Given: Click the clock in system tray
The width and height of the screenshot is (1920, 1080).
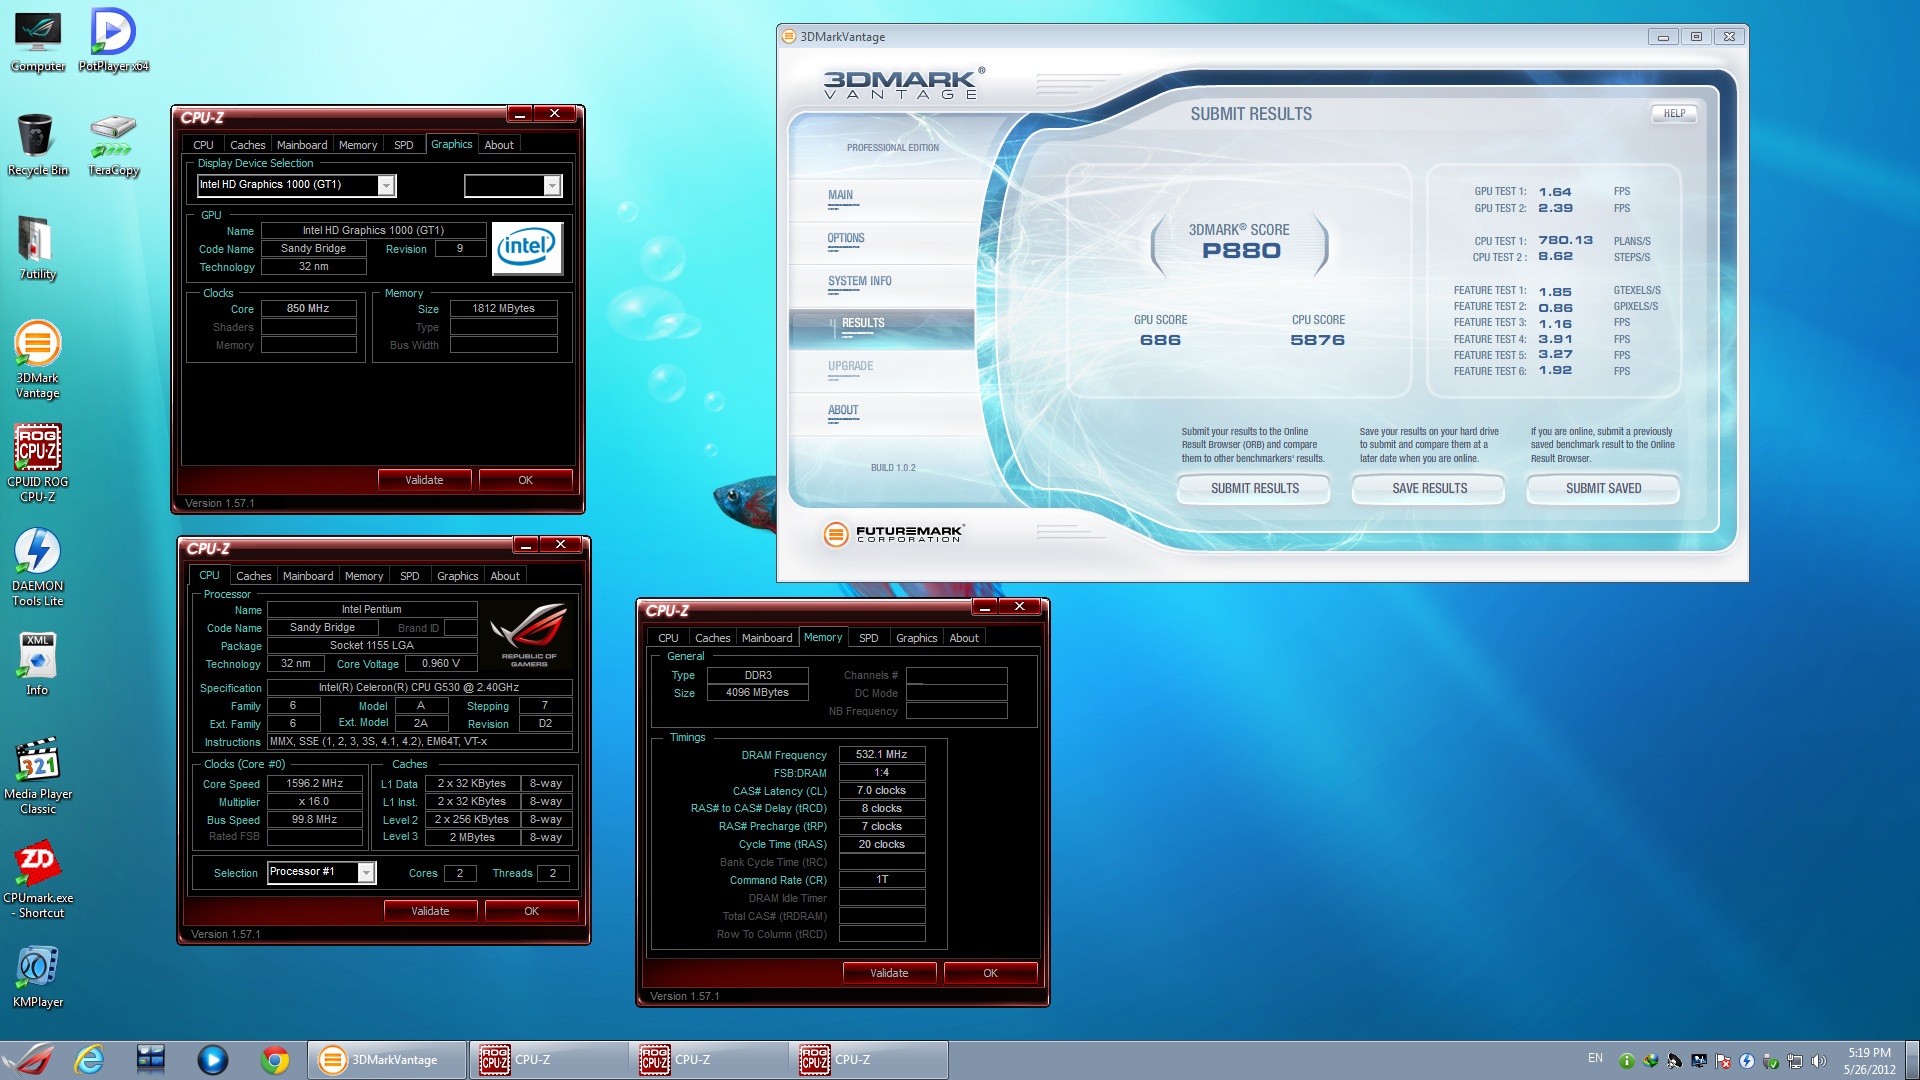Looking at the screenshot, I should click(1868, 1060).
